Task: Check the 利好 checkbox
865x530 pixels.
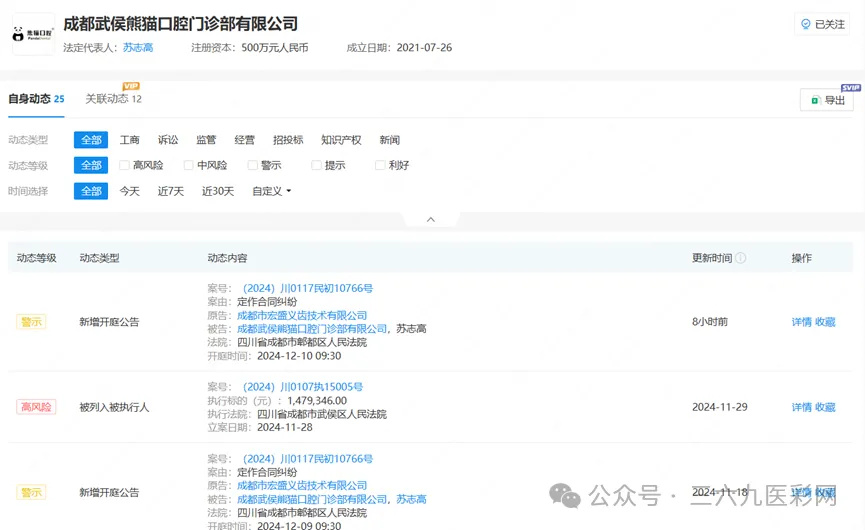Action: coord(380,165)
